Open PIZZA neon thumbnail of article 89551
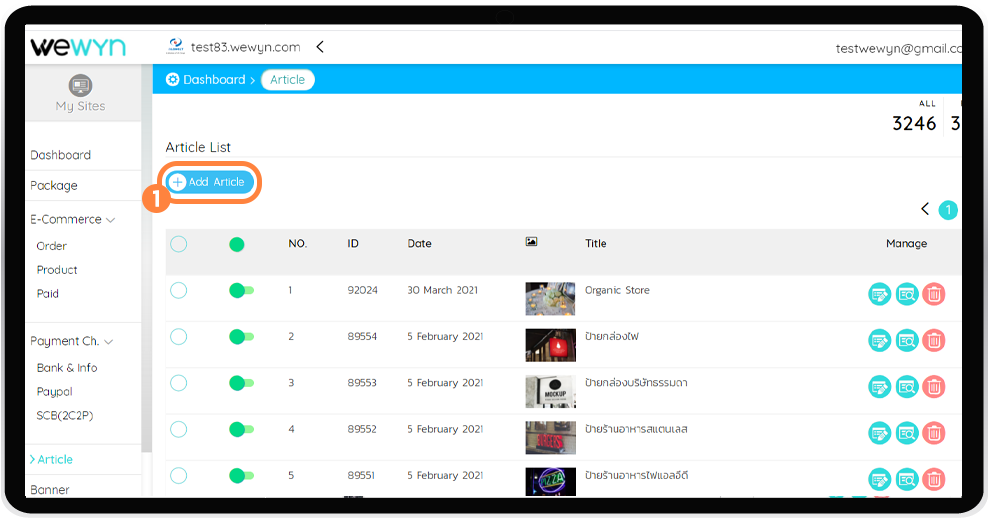This screenshot has width=990, height=521. (x=551, y=482)
